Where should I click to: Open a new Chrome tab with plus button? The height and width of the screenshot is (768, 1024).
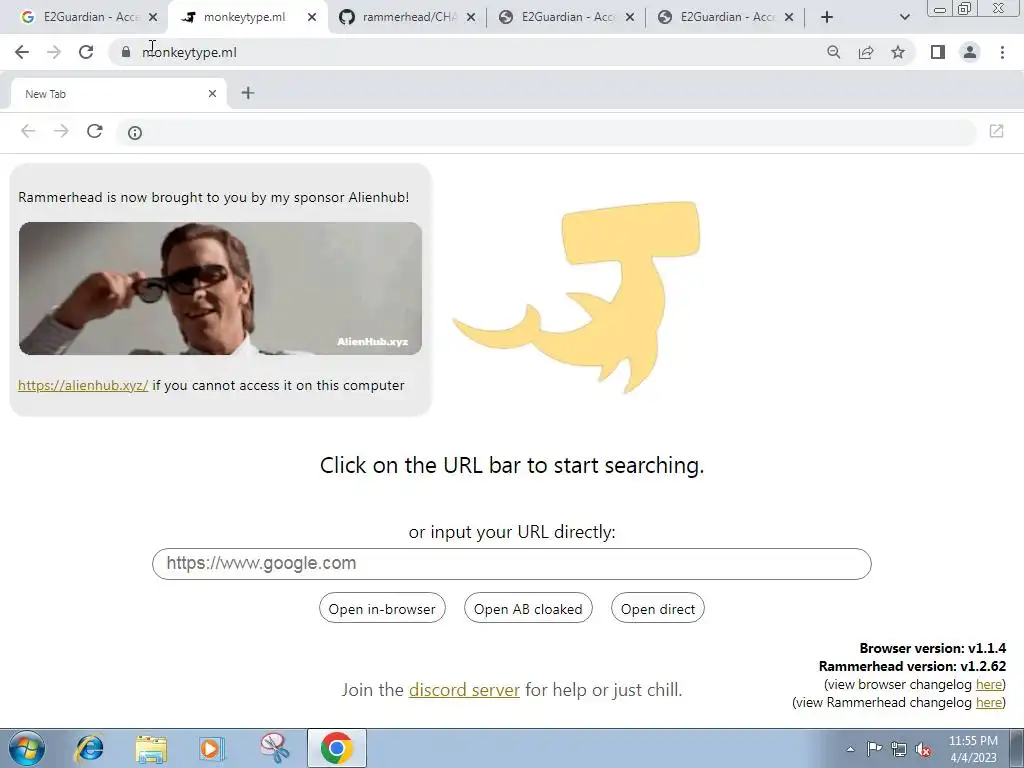tap(827, 17)
